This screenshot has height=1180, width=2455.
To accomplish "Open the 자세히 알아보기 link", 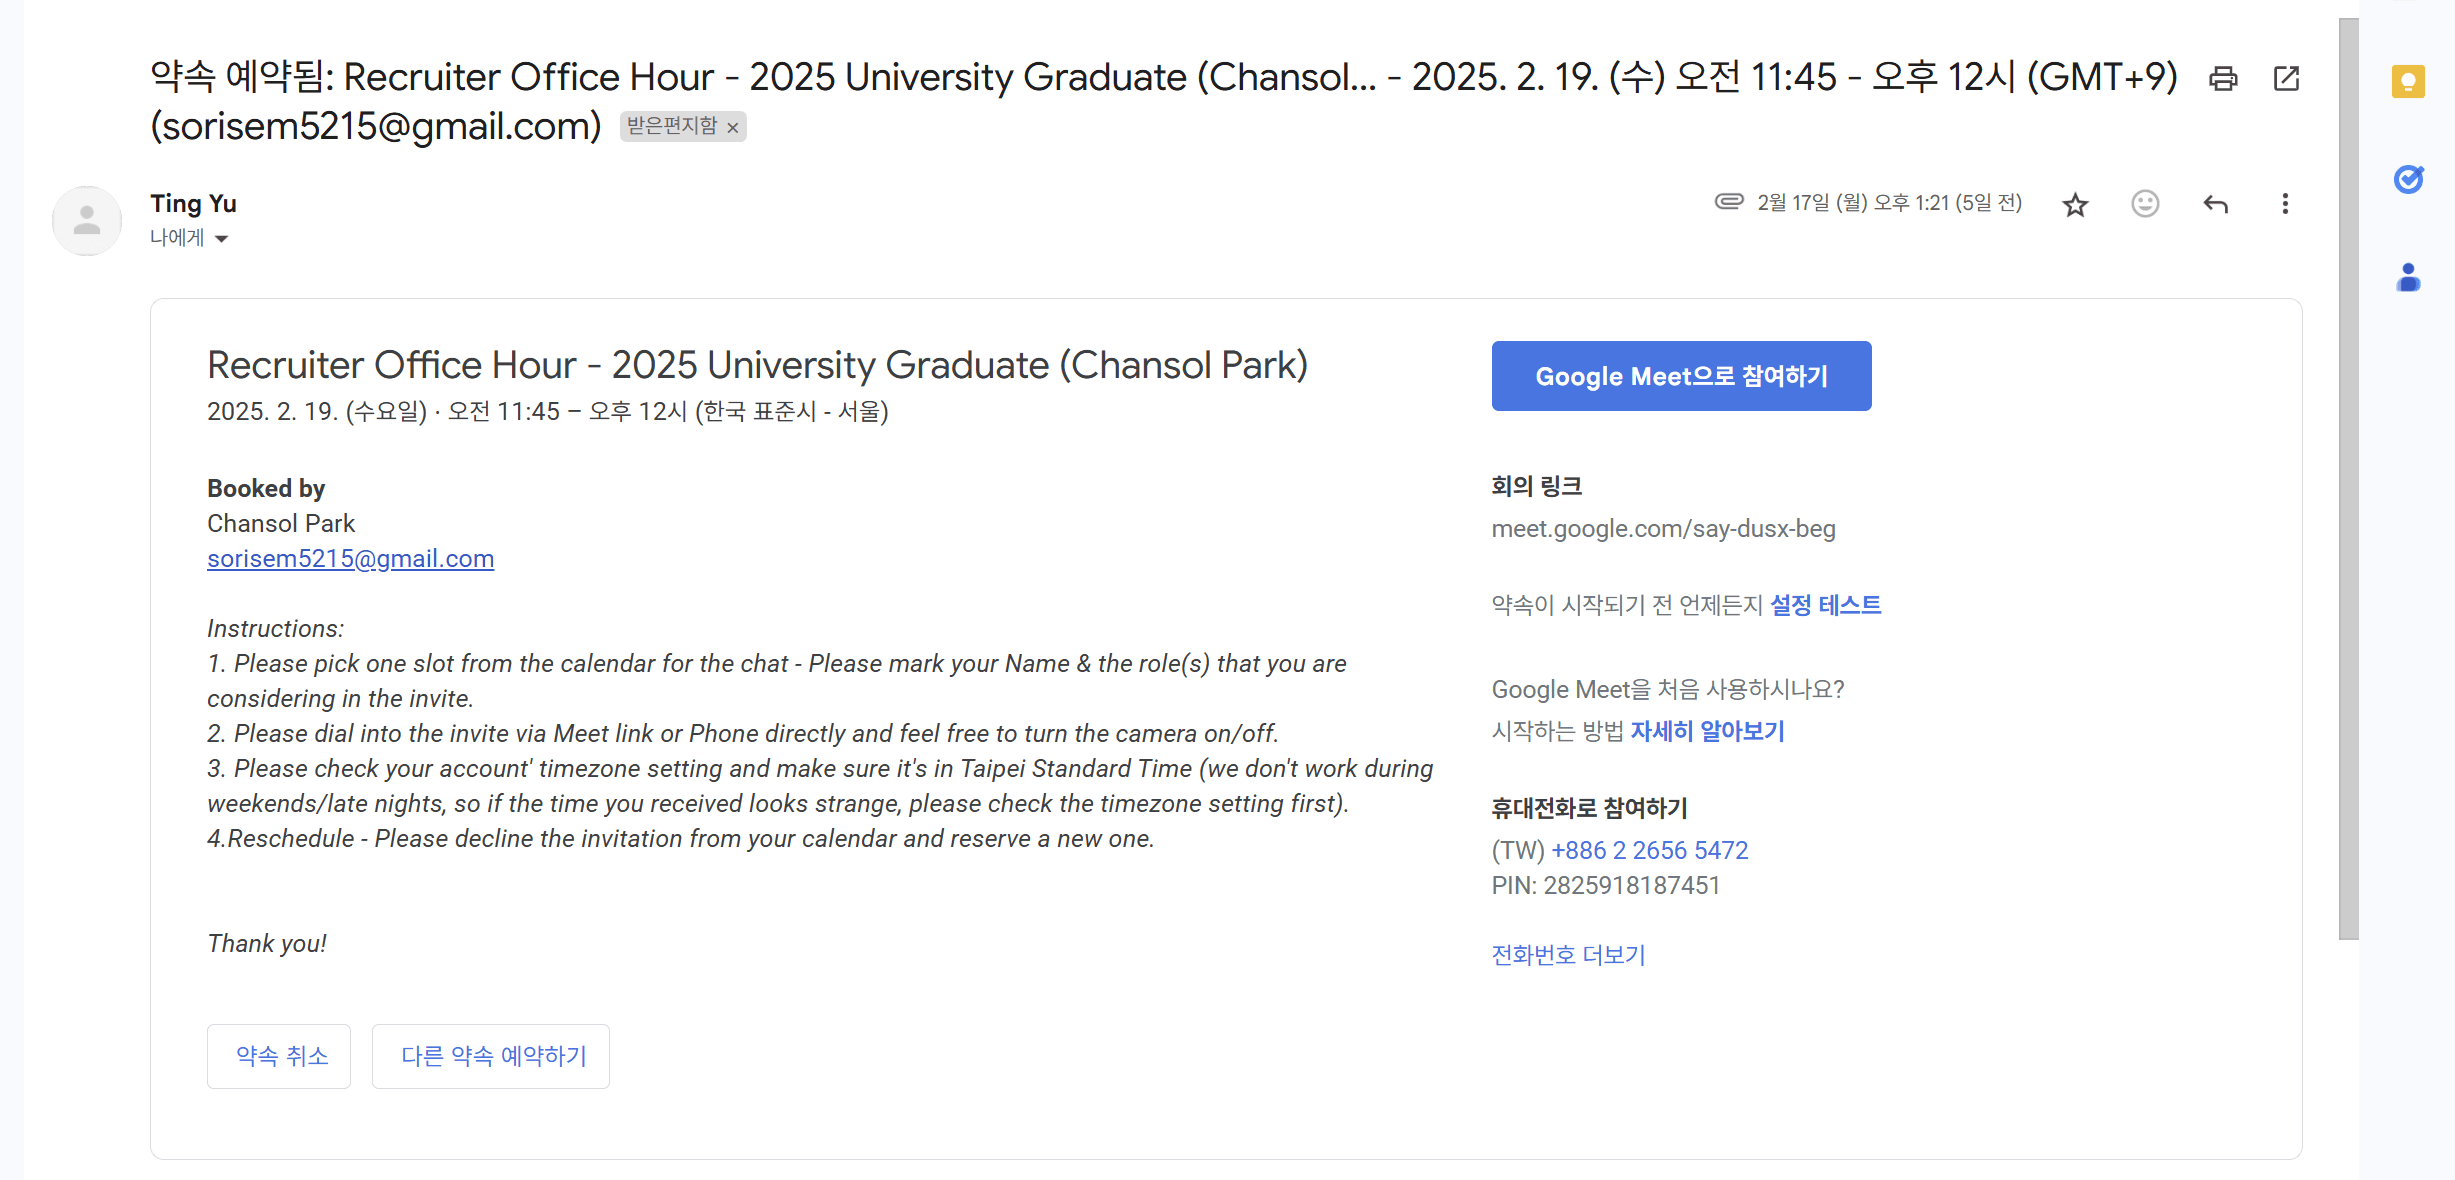I will 1707,731.
